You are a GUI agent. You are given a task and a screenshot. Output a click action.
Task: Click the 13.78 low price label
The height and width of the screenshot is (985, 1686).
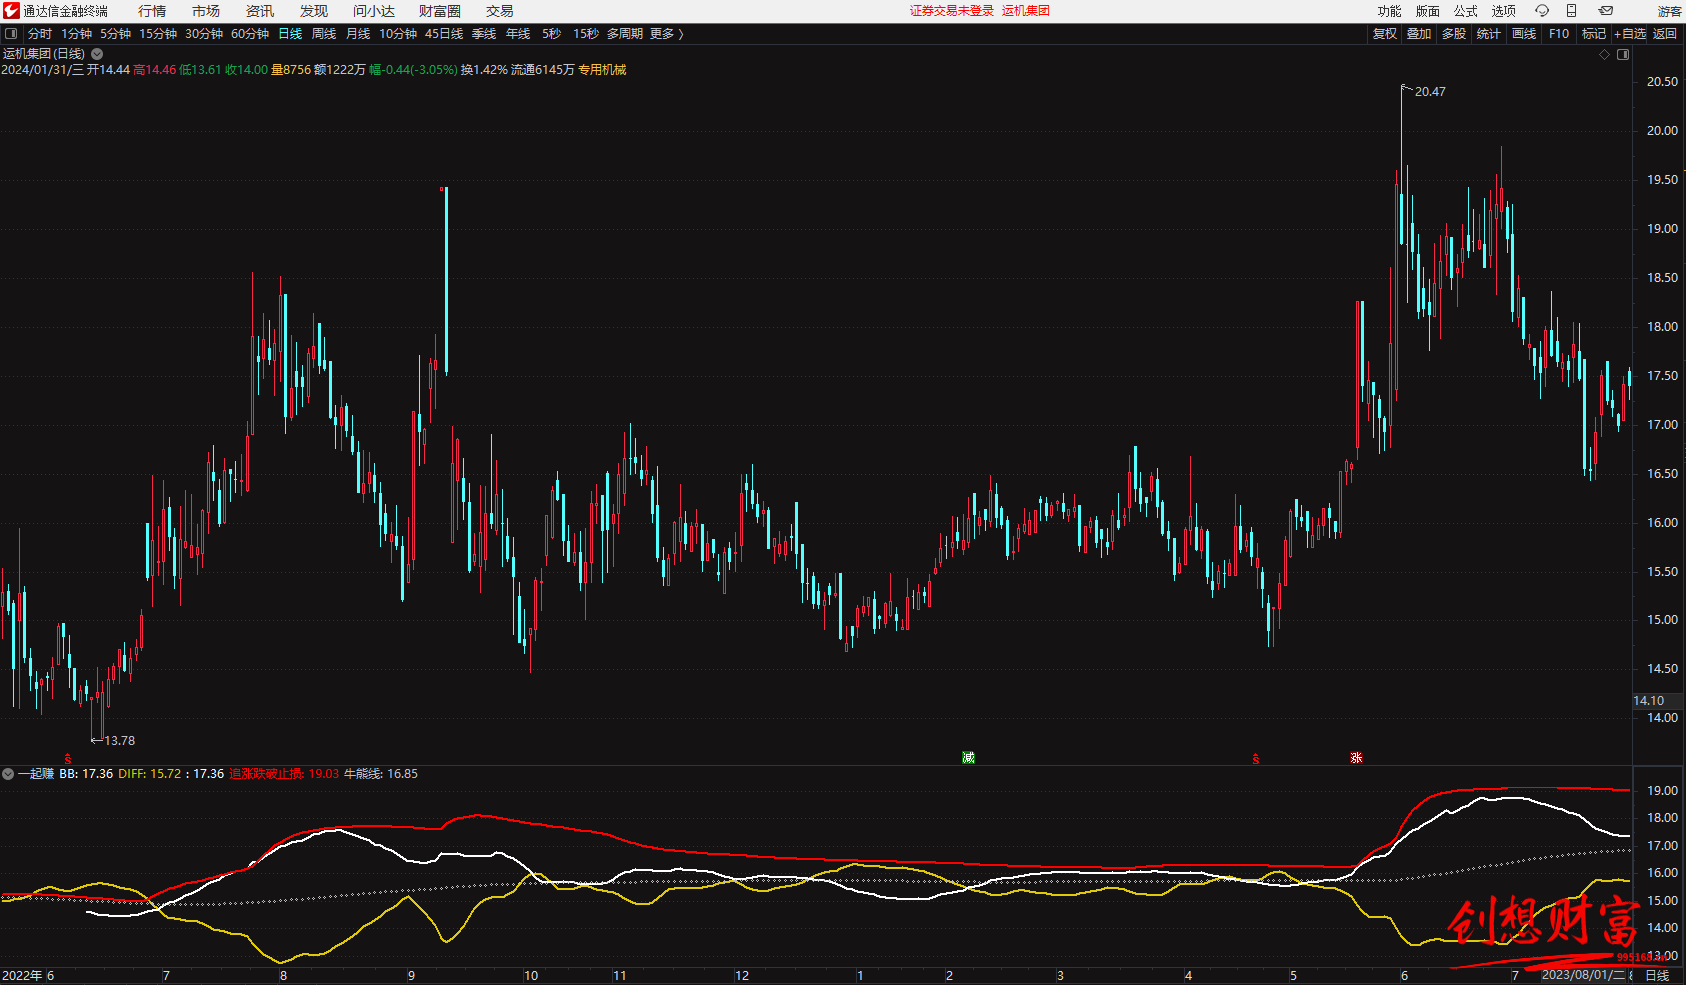[x=119, y=741]
